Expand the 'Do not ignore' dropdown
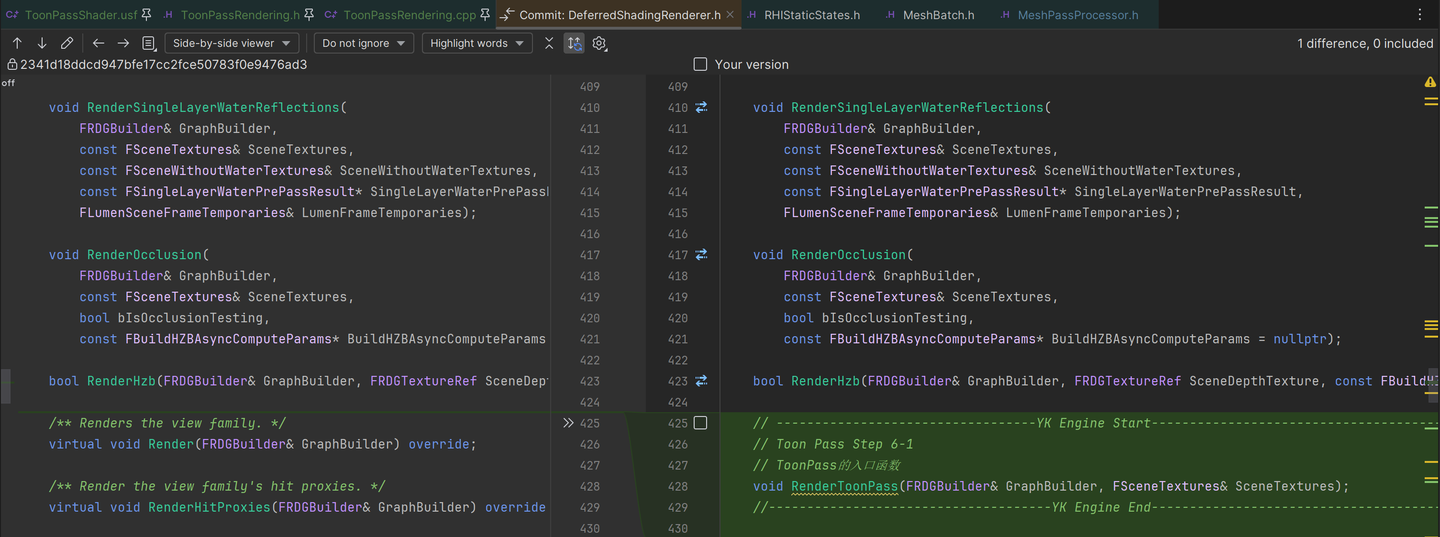 tap(363, 43)
